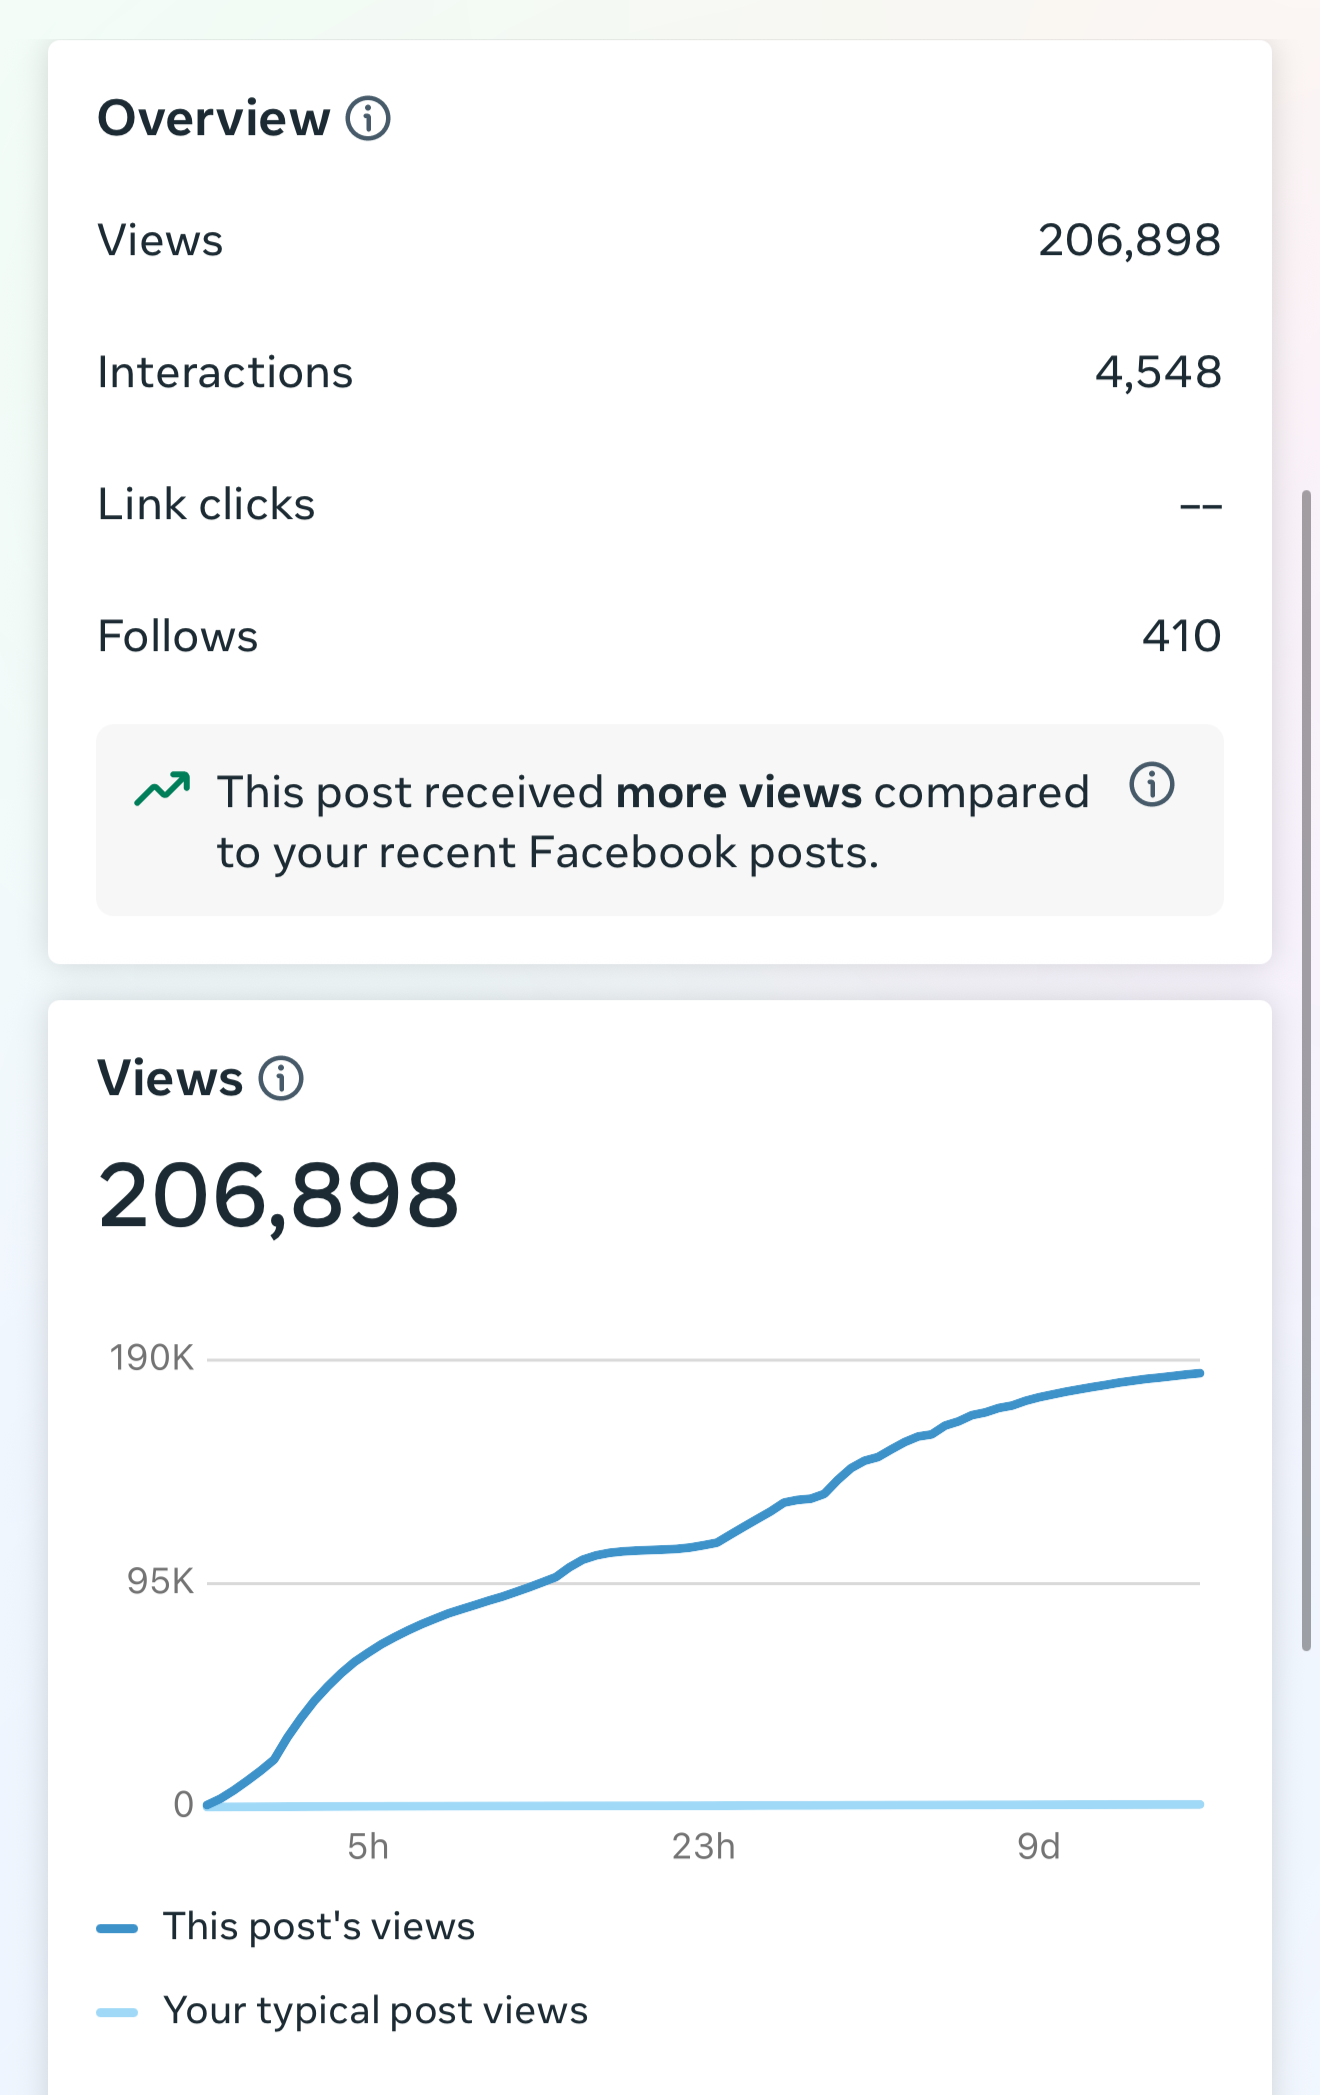Click the 190K gridline label
This screenshot has height=2095, width=1320.
tap(151, 1358)
